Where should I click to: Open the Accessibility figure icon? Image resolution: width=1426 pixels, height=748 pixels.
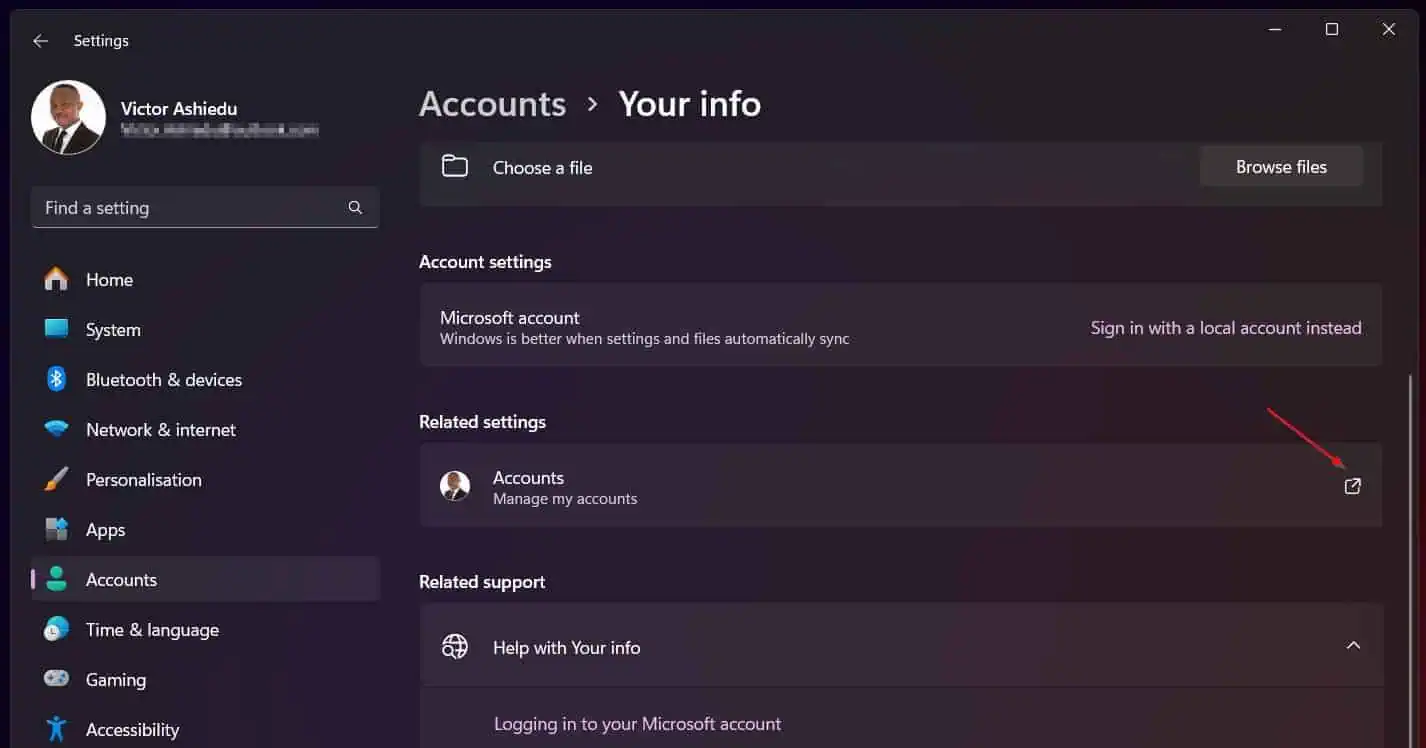tap(57, 729)
